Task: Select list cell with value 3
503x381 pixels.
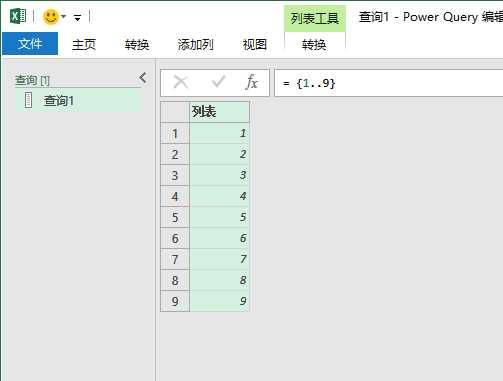Action: click(x=220, y=175)
